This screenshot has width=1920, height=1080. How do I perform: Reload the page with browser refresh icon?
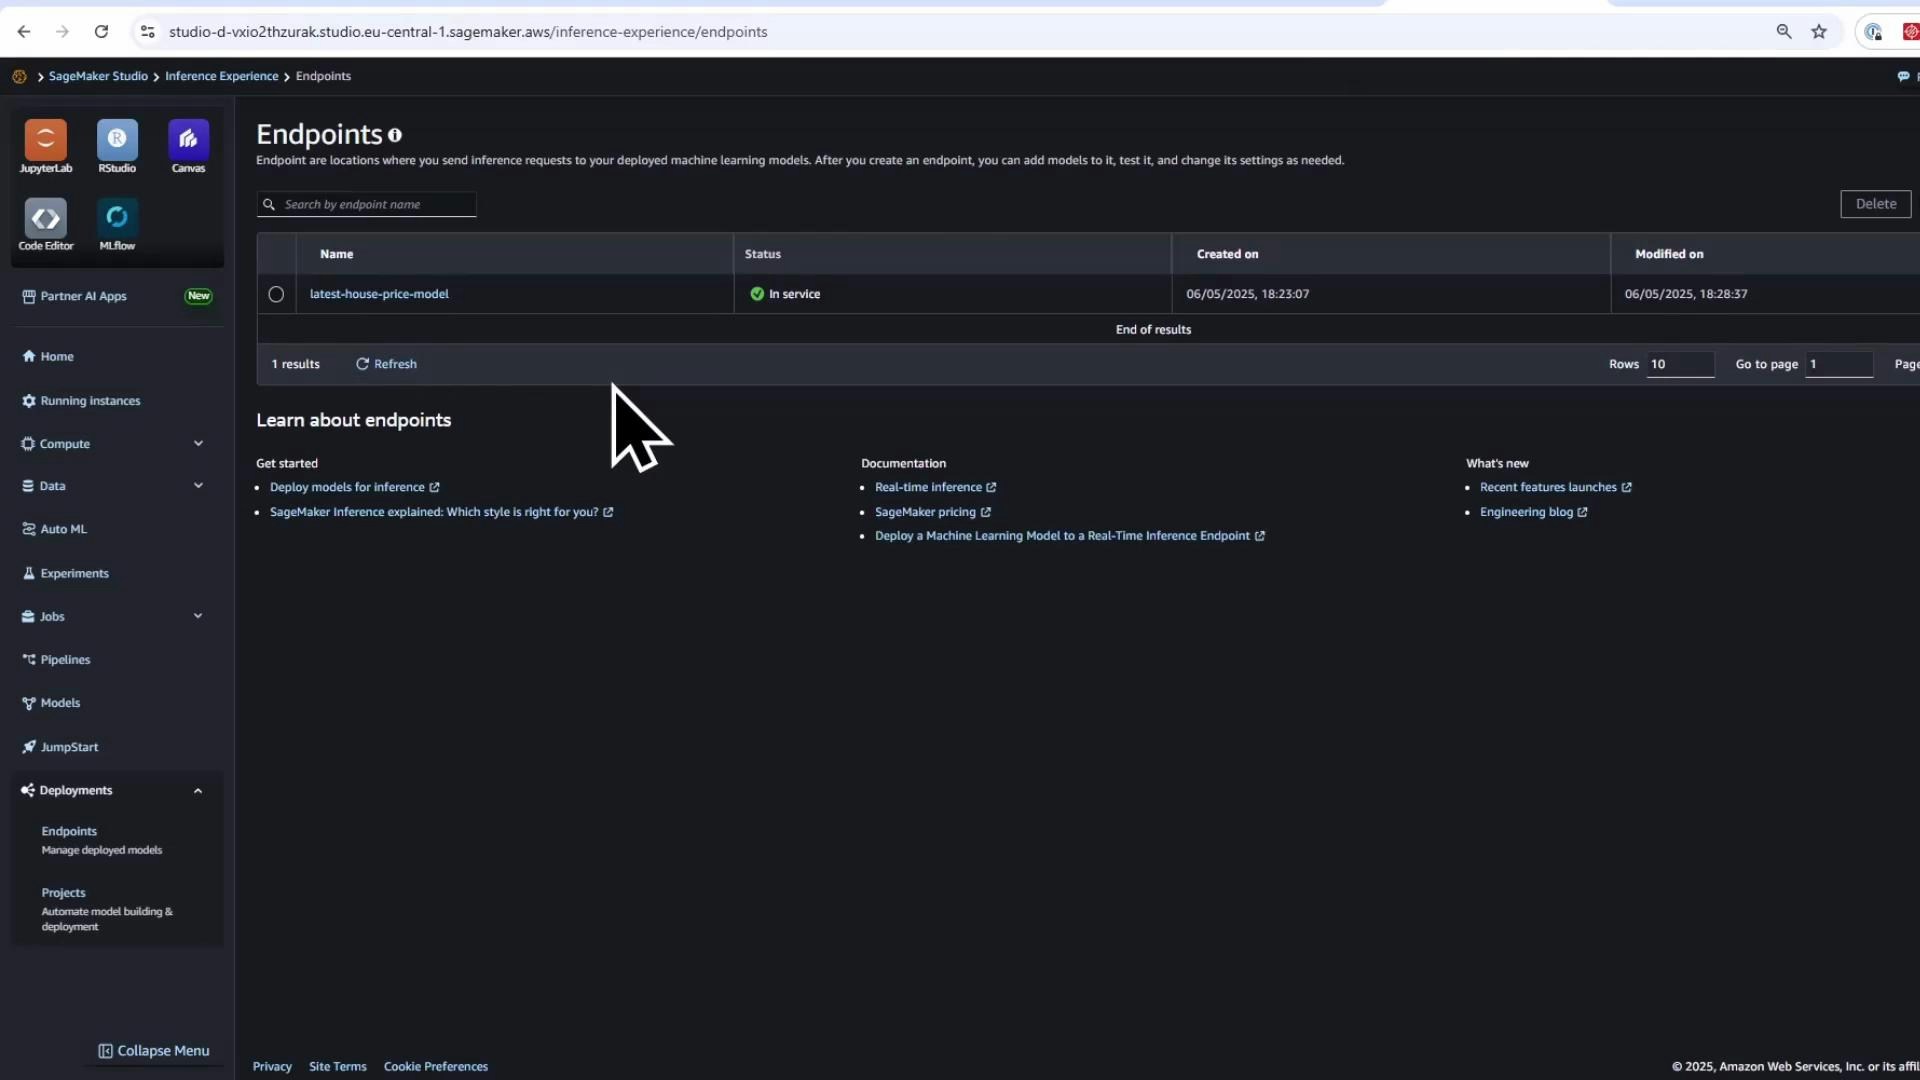[101, 32]
